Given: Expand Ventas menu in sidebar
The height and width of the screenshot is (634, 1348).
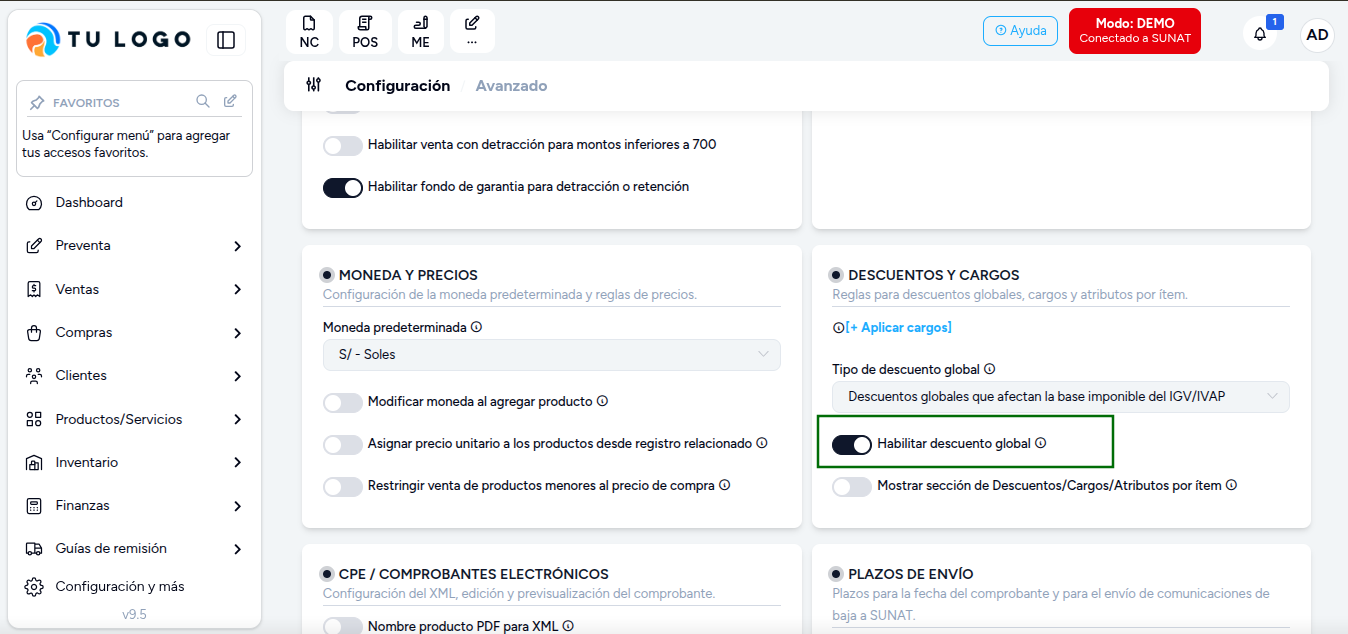Looking at the screenshot, I should tap(135, 289).
